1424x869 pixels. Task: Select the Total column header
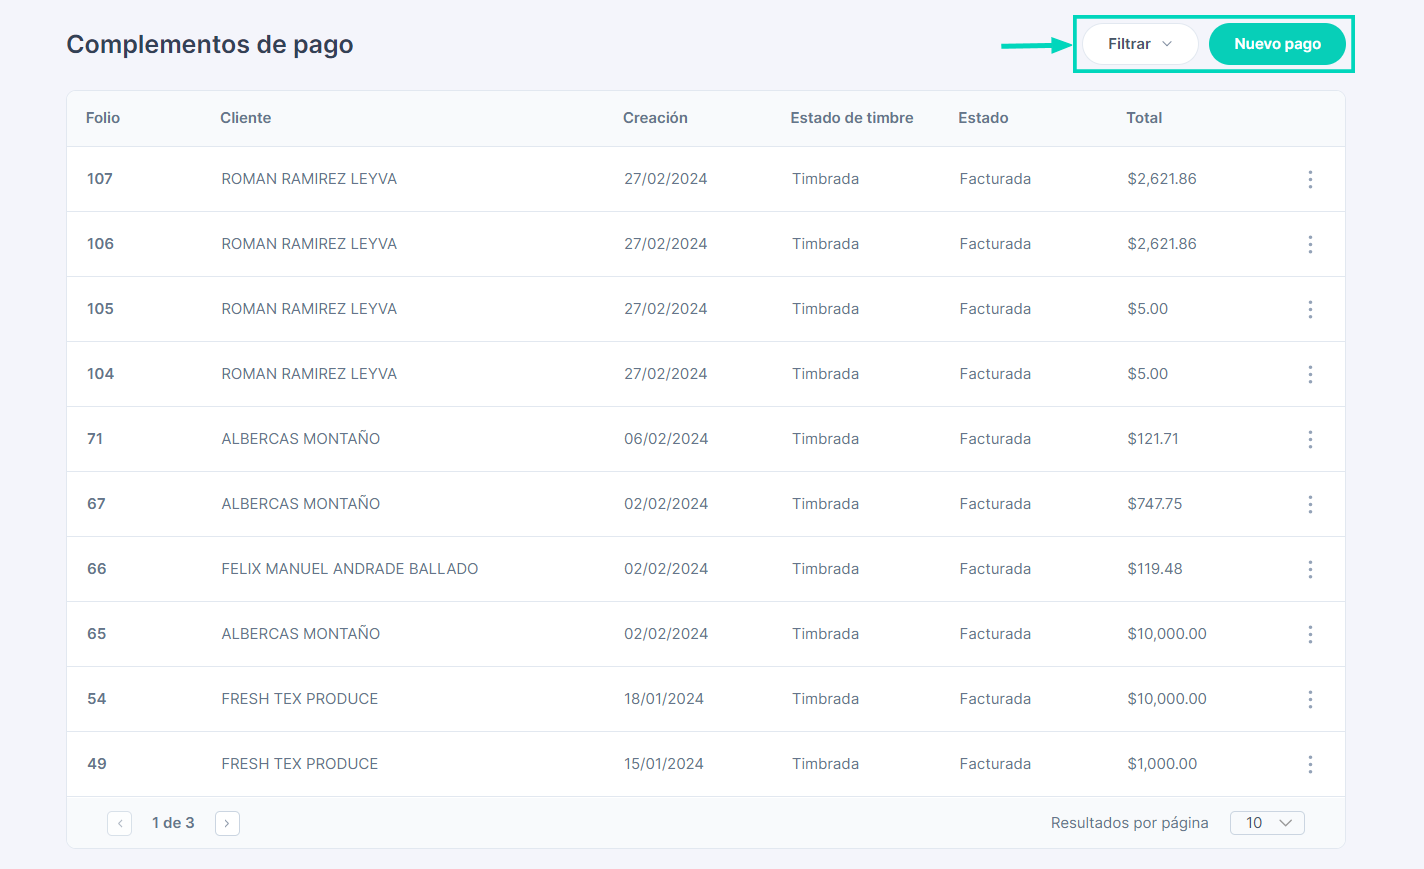click(x=1143, y=118)
